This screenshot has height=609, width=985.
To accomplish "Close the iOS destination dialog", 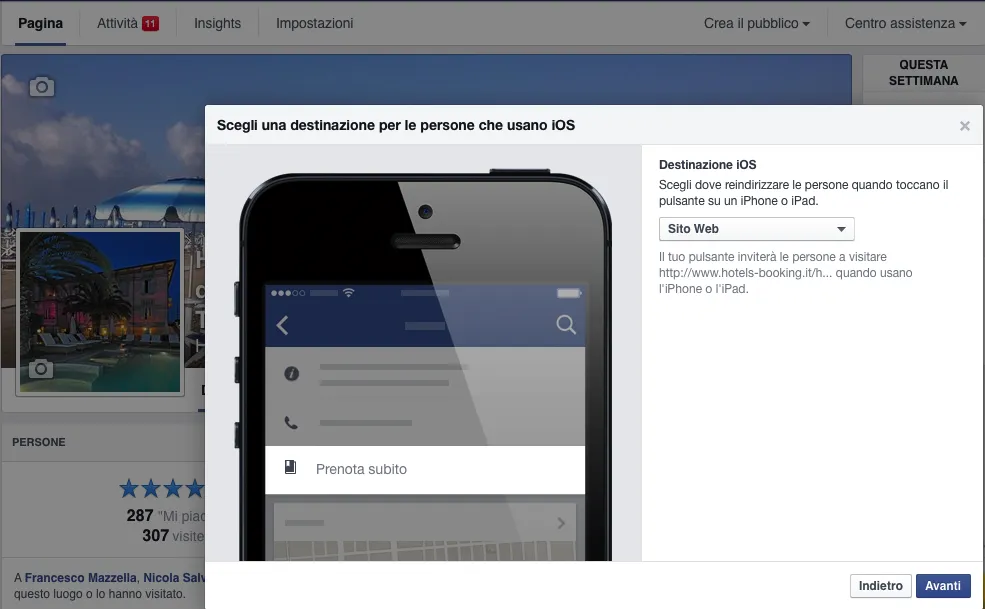I will (x=965, y=126).
